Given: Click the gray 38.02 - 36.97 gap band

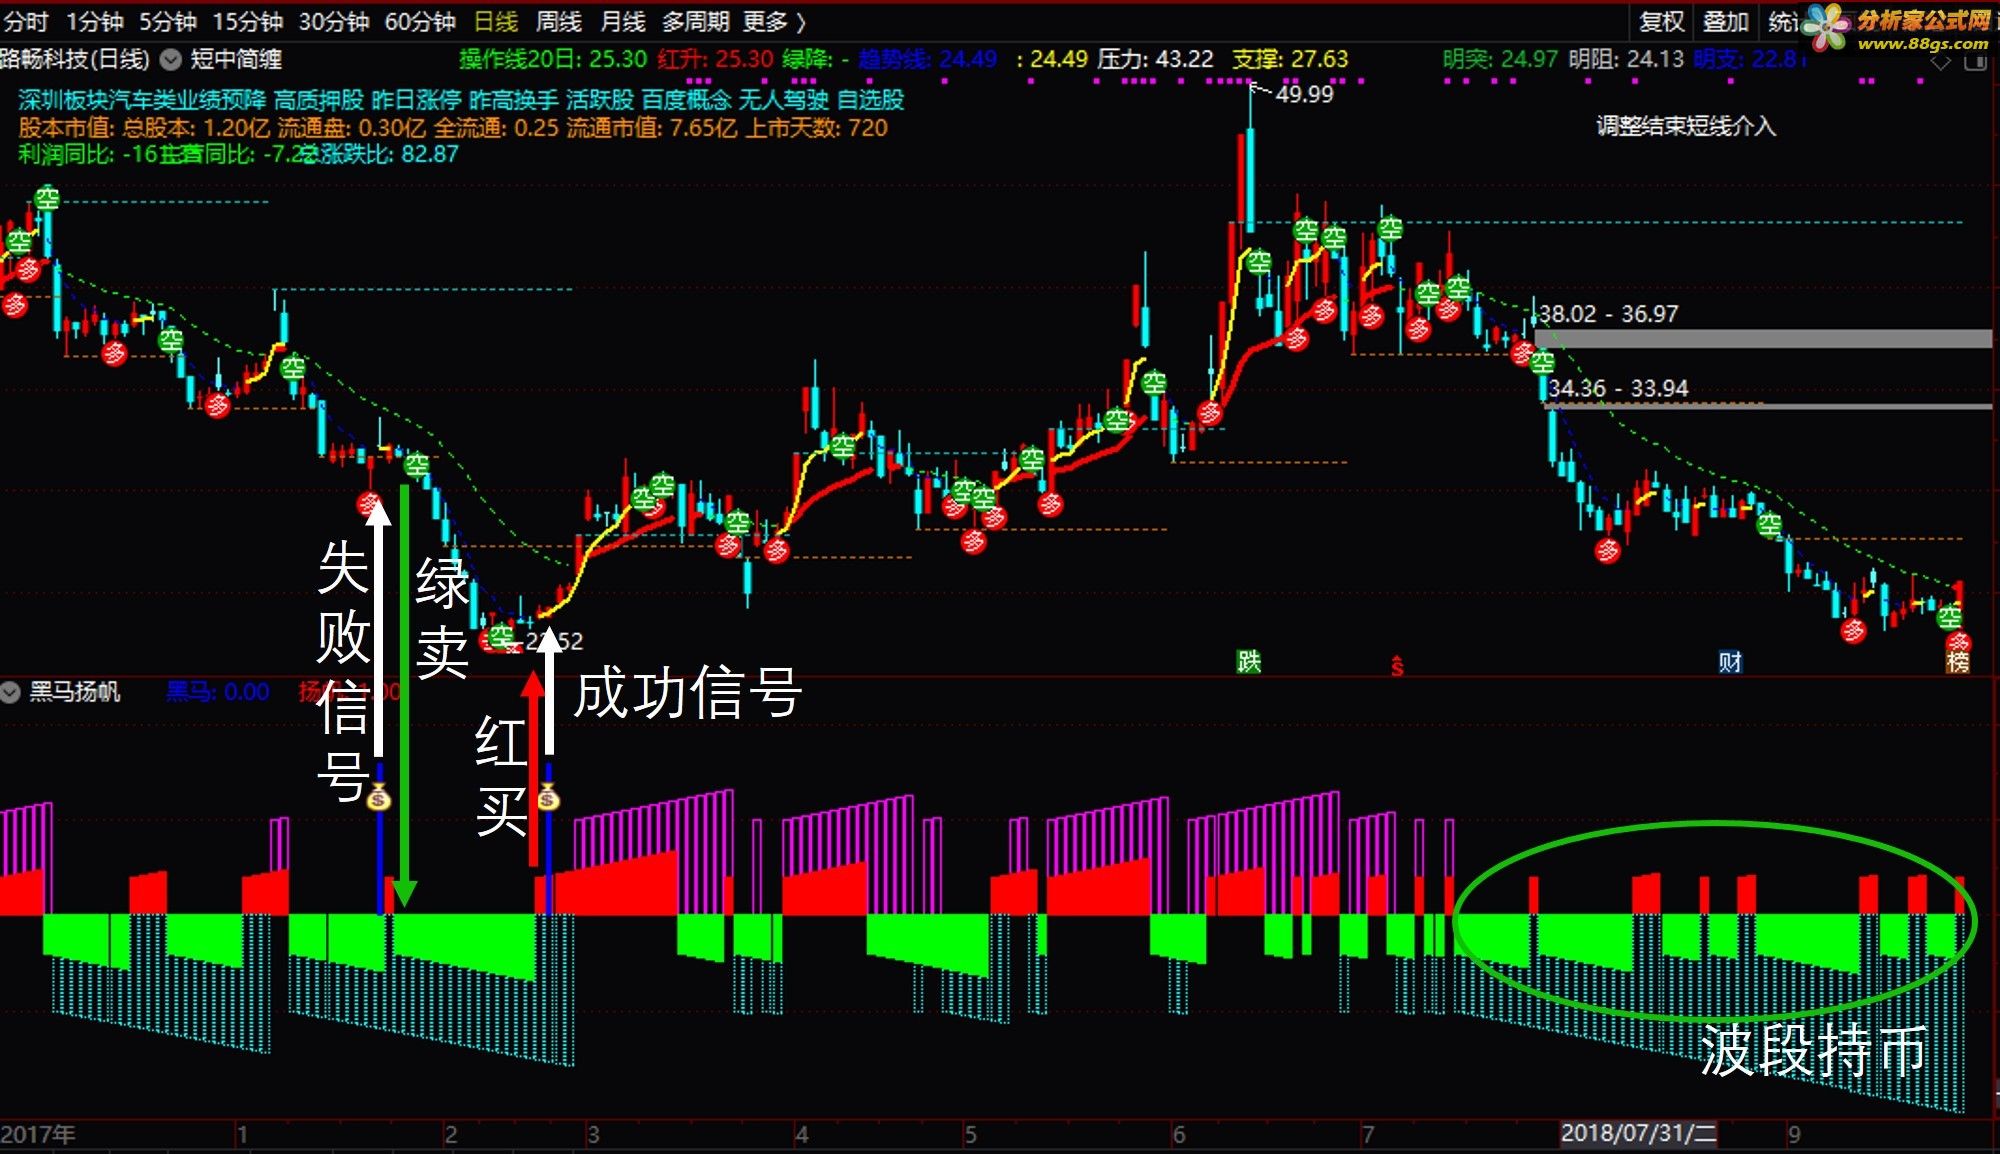Looking at the screenshot, I should tap(1764, 339).
